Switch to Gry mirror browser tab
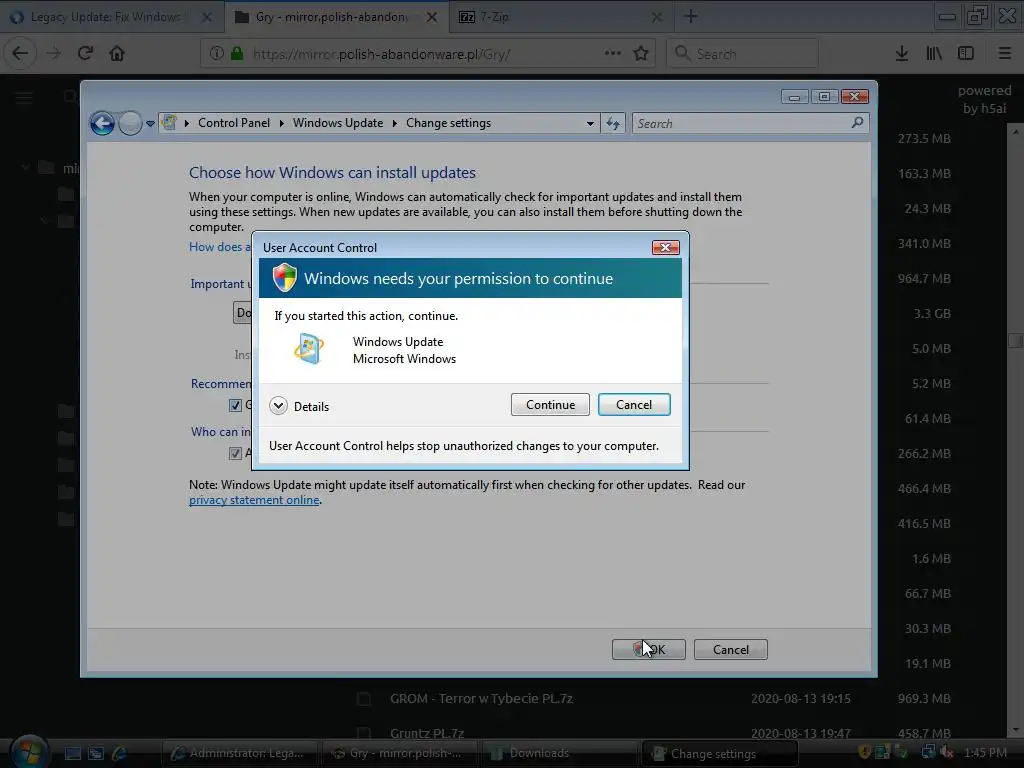 336,17
